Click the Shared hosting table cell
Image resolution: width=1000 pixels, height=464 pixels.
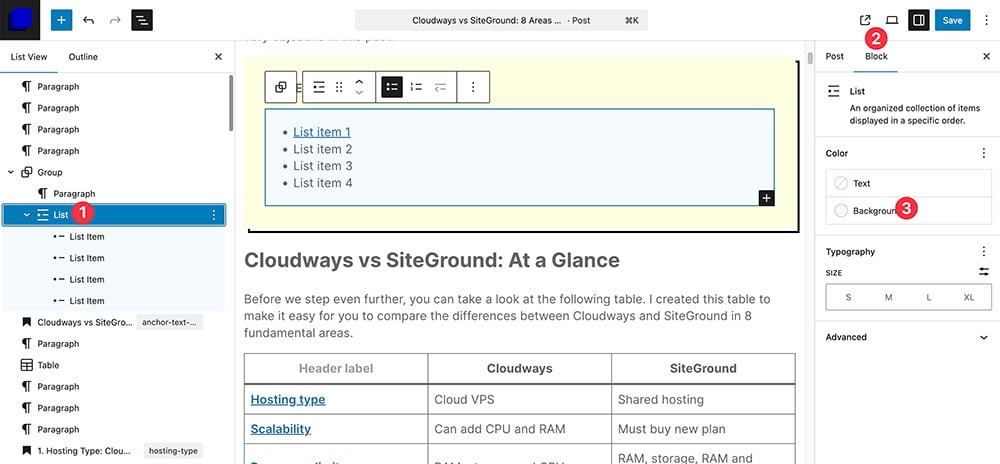(x=703, y=400)
